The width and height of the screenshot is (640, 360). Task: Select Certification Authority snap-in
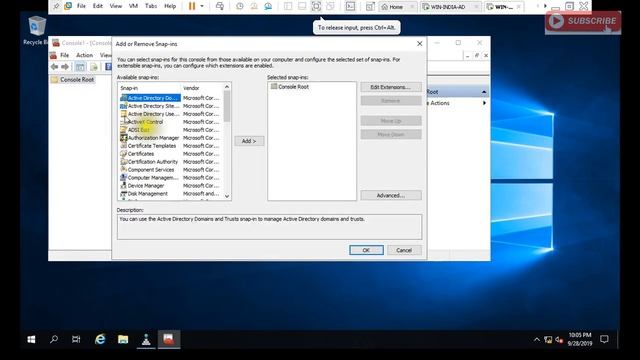171,162
